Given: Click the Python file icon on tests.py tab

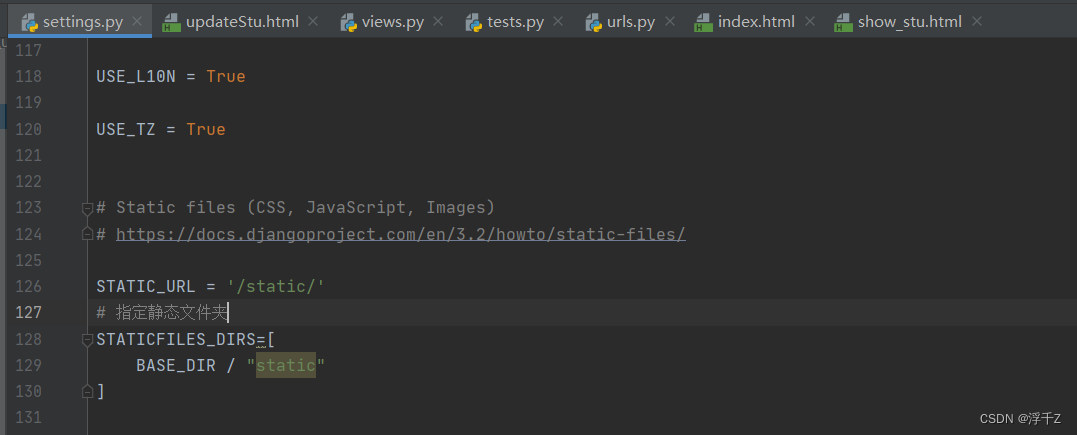Looking at the screenshot, I should pyautogui.click(x=473, y=23).
